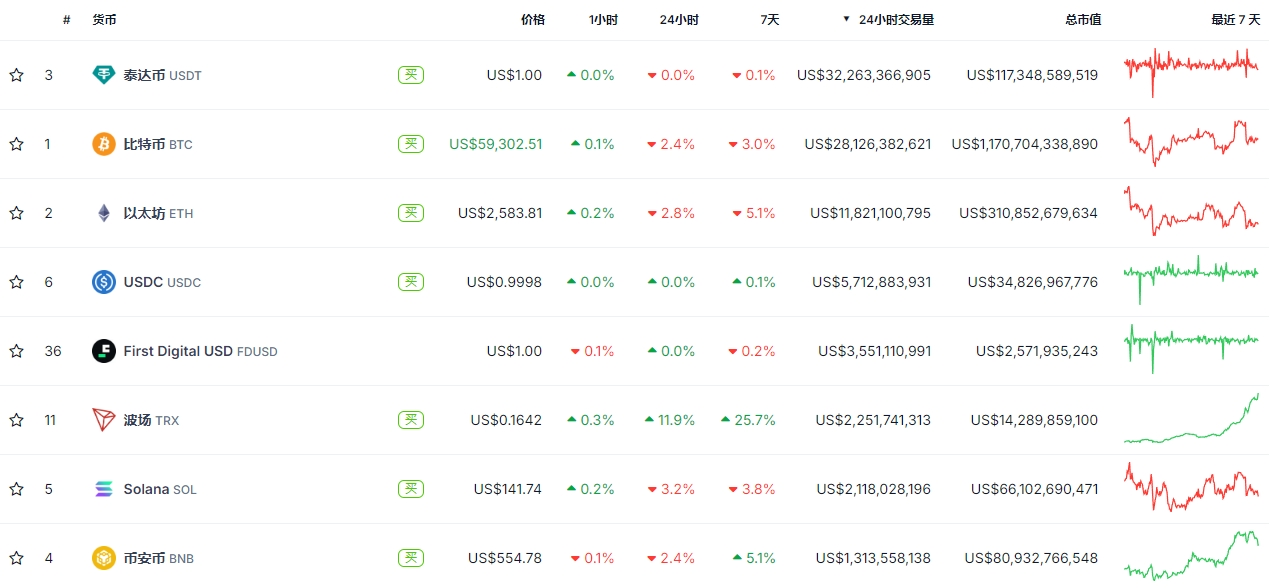Screen dimensions: 1270x588
Task: Sort by the 1小时 change column
Action: click(x=603, y=19)
